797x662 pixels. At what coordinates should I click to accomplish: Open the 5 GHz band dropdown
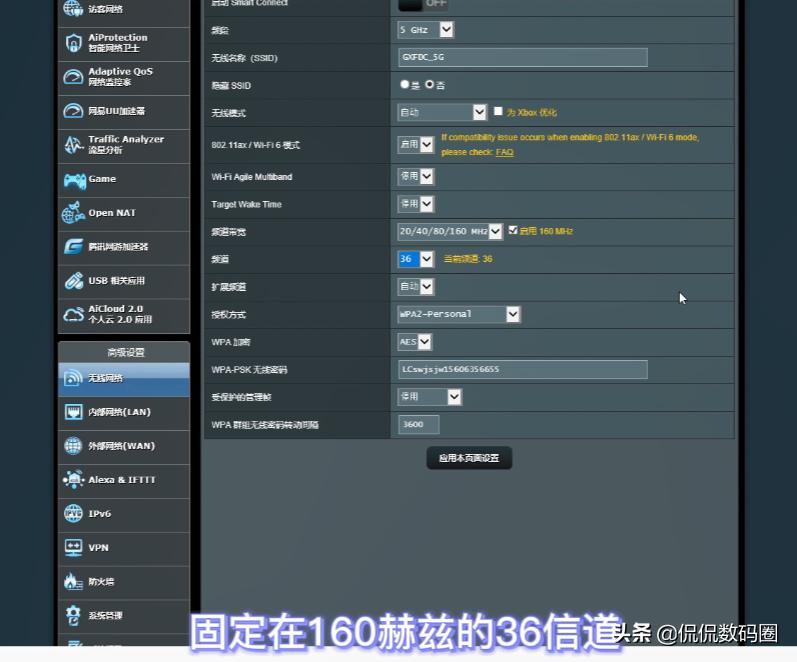click(x=425, y=30)
